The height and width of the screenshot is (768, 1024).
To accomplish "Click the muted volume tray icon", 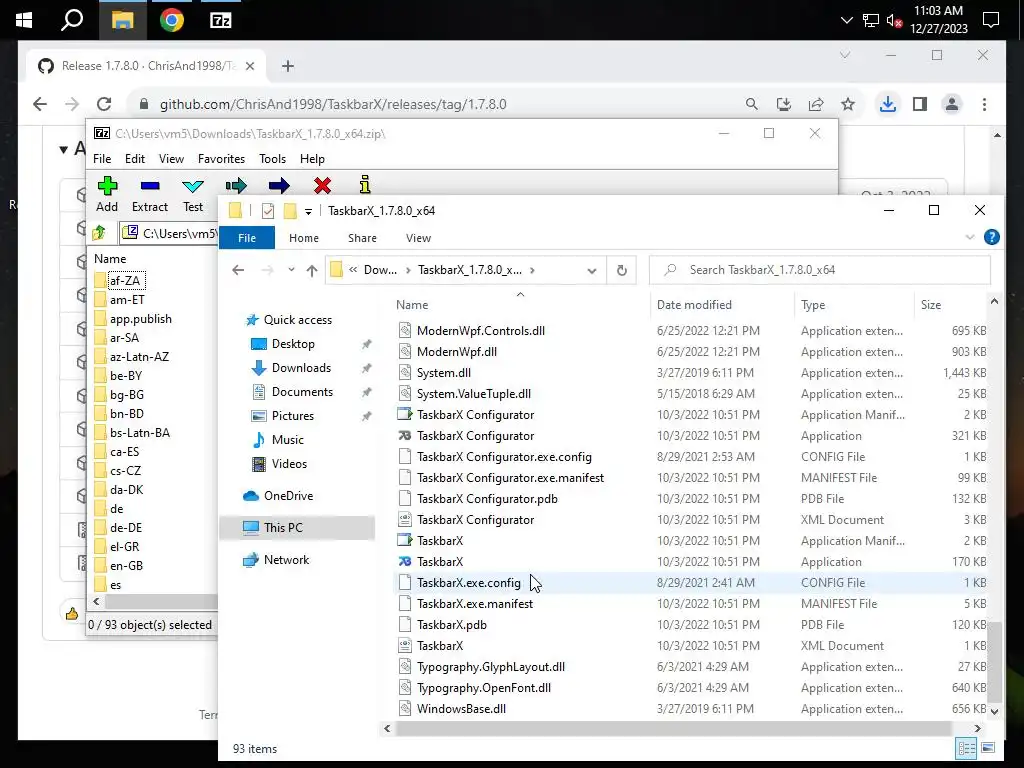I will coord(894,21).
